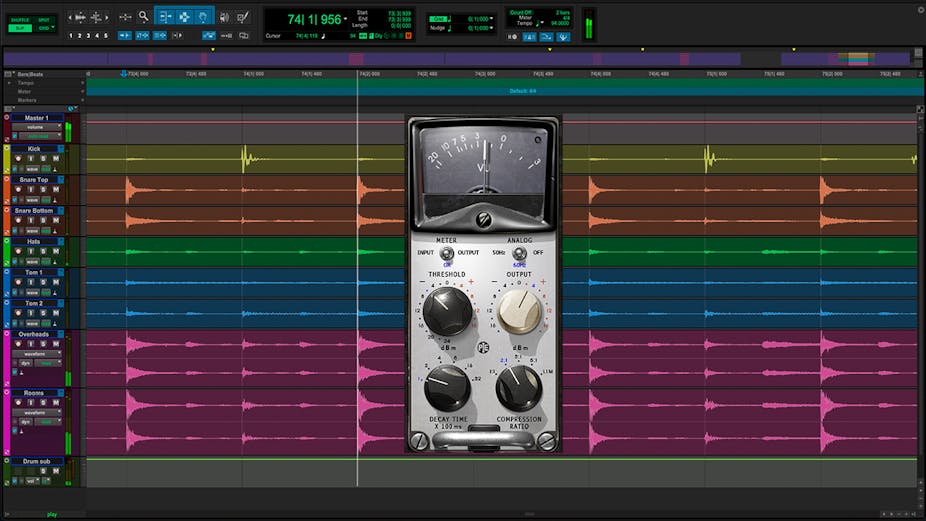Click the record enable button on Kick track
This screenshot has width=926, height=521.
[18, 159]
